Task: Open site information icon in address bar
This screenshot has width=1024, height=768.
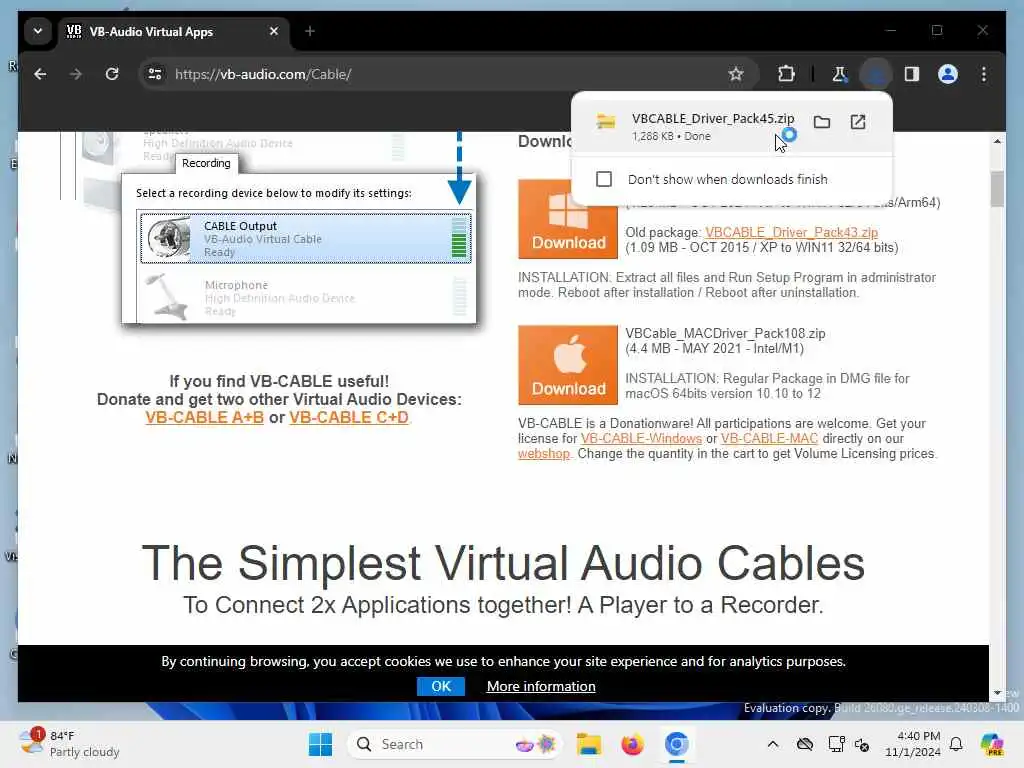Action: click(x=155, y=74)
